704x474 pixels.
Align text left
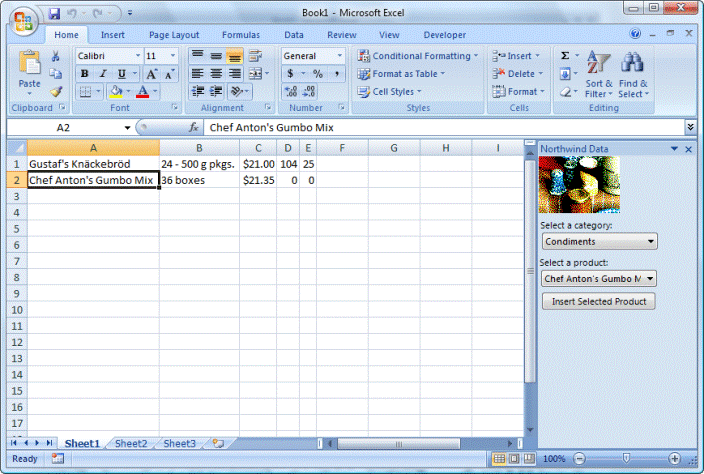[x=198, y=74]
